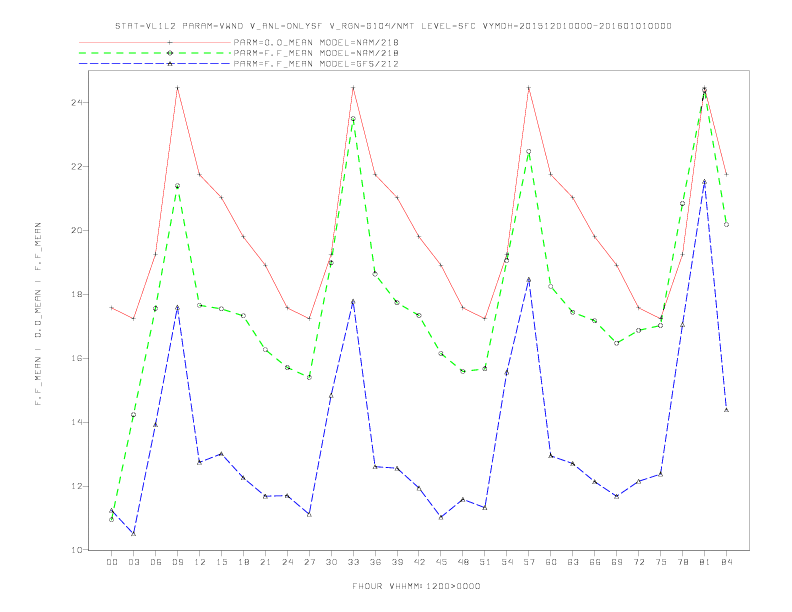Viewport: 792px width, 612px height.
Task: Click the blue dashed legend triangle marker
Action: [x=170, y=64]
